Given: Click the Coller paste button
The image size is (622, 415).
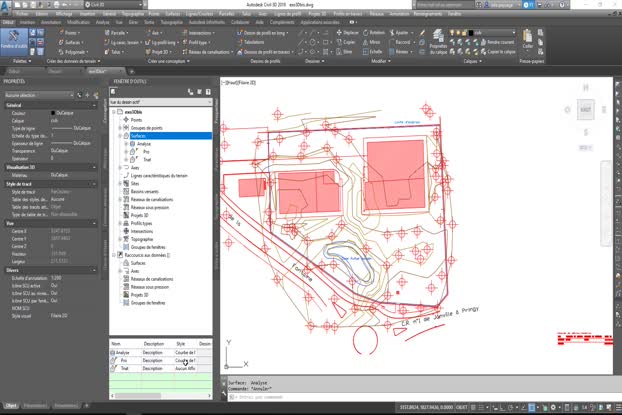Looking at the screenshot, I should [x=528, y=39].
